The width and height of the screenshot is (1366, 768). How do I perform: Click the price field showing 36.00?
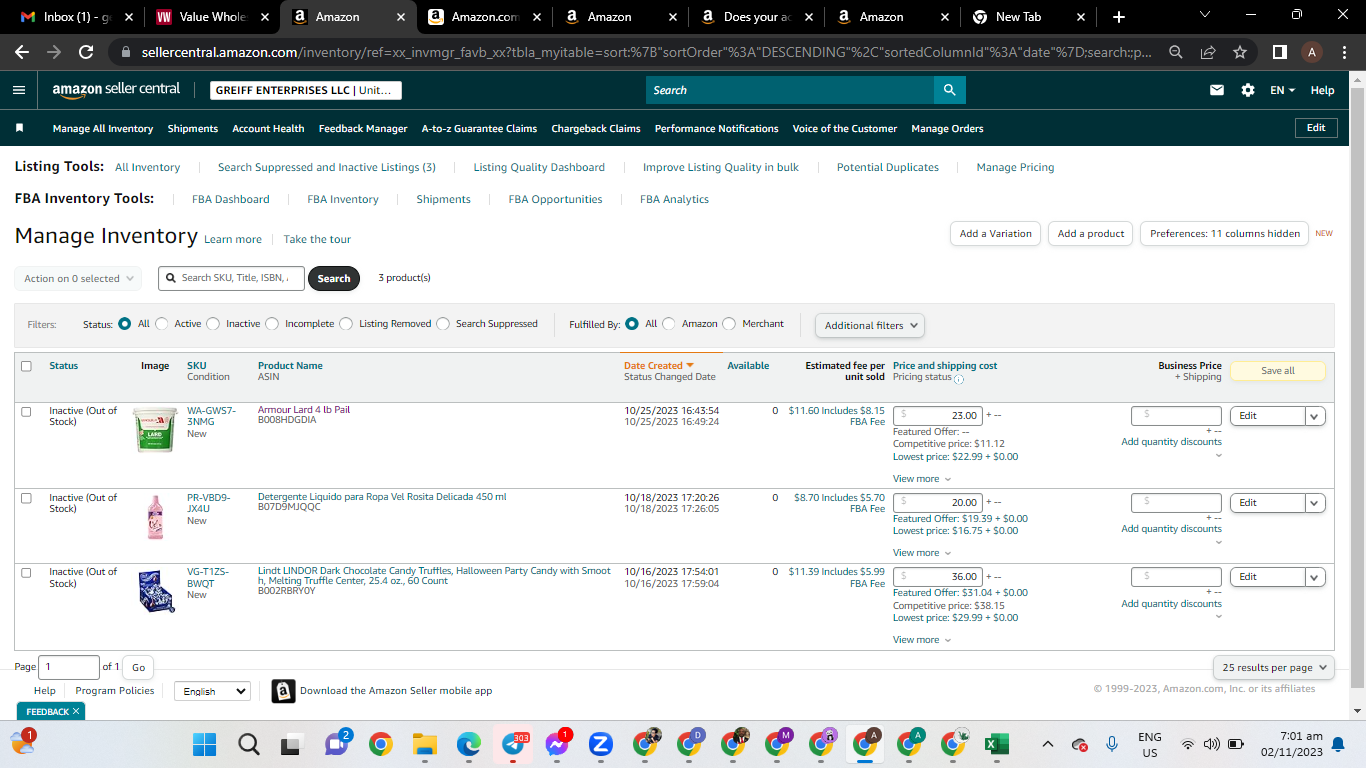coord(938,577)
